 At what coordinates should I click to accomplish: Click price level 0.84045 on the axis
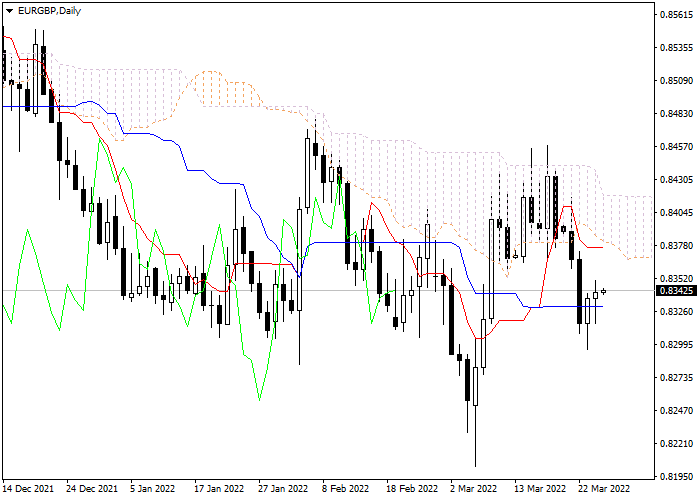point(676,212)
